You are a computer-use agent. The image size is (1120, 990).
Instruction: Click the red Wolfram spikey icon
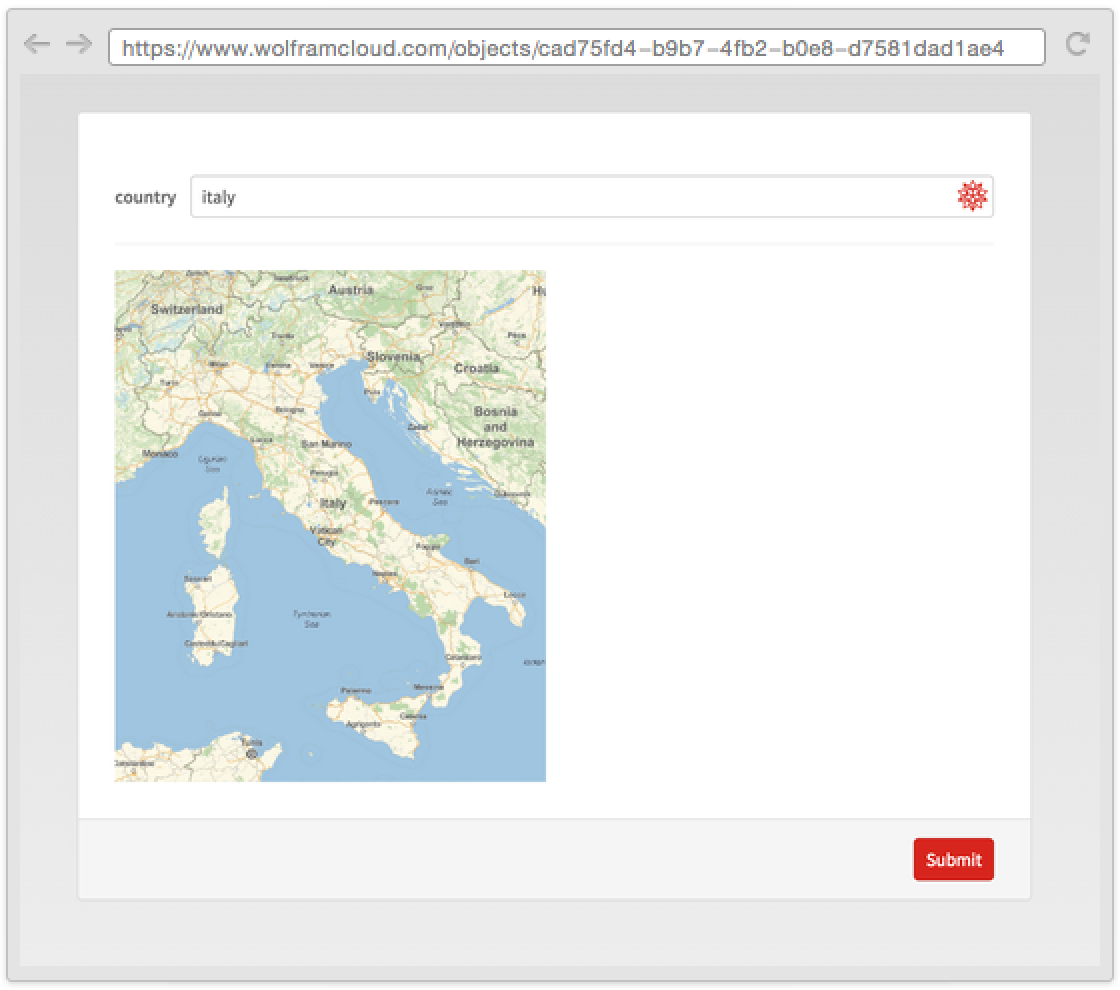point(972,196)
